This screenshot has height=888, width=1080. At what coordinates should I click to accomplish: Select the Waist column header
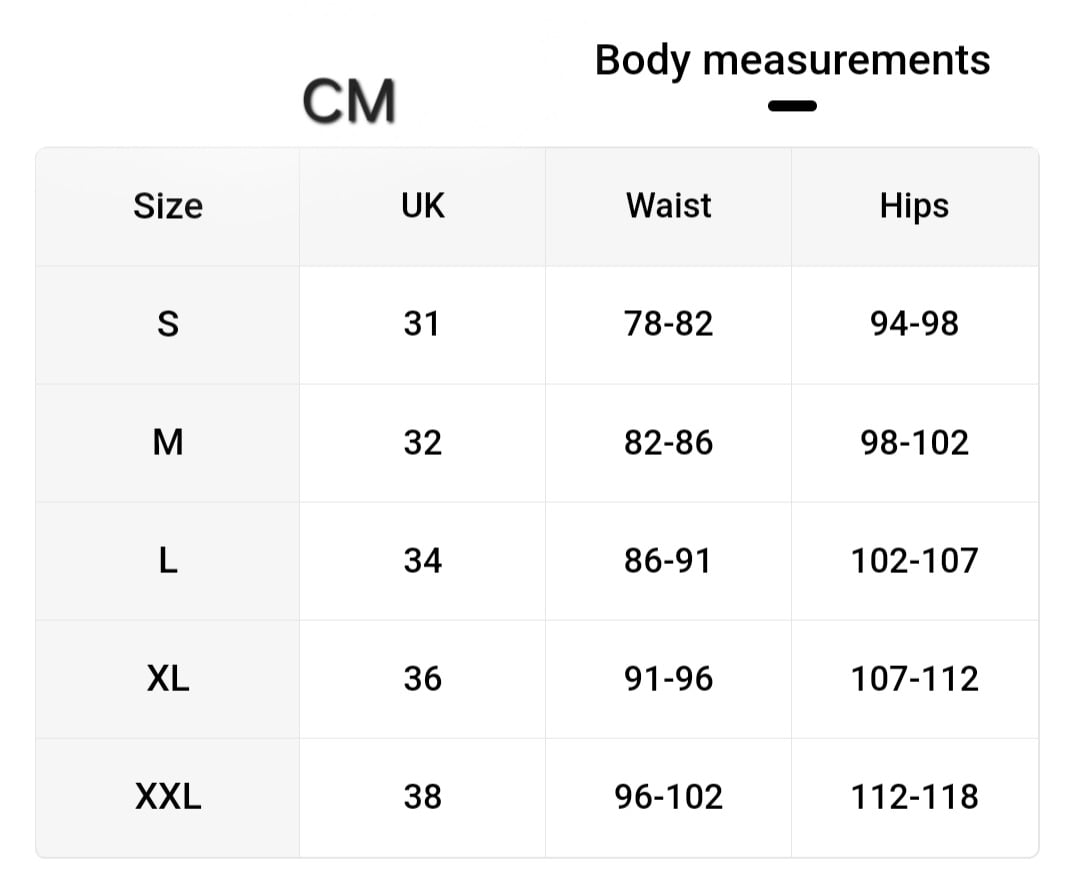pos(668,206)
